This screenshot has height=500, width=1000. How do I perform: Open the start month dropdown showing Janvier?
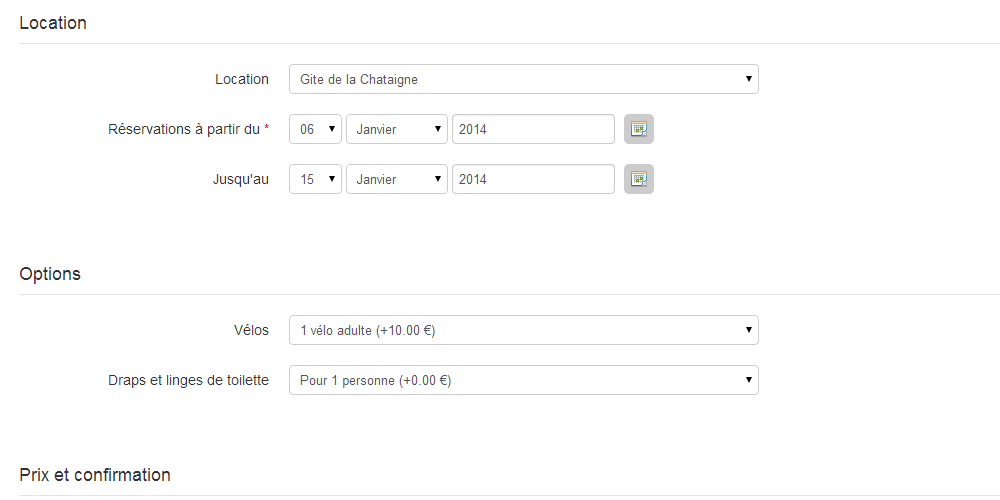tap(397, 129)
